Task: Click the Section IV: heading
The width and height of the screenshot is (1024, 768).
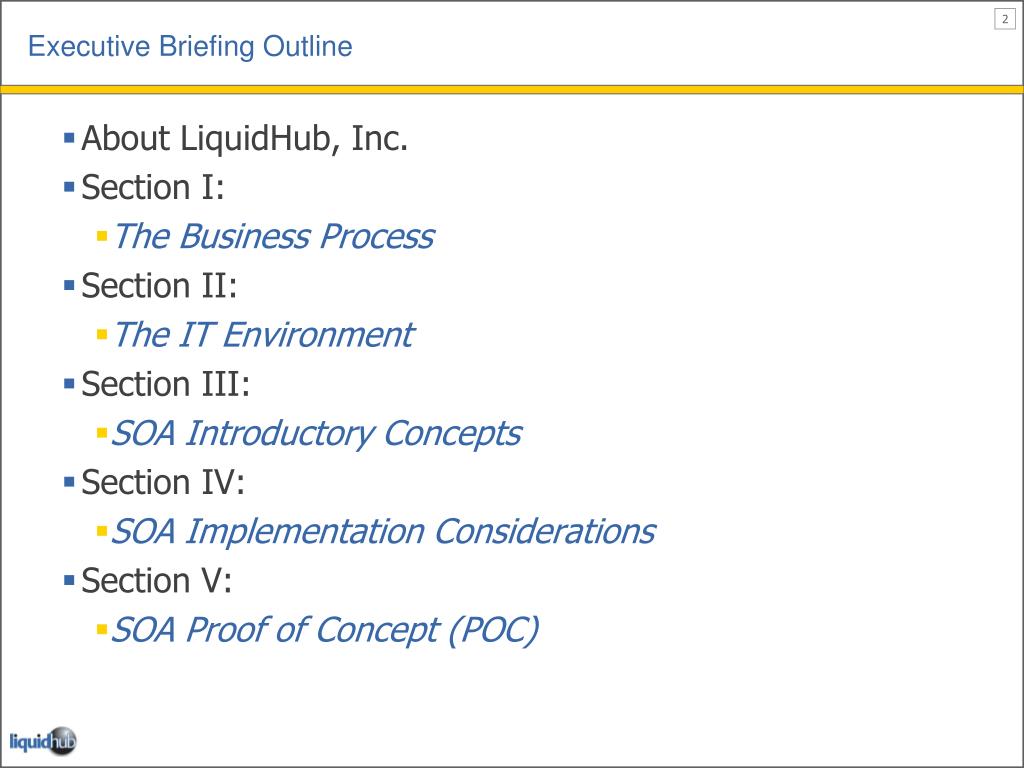Action: click(x=163, y=483)
